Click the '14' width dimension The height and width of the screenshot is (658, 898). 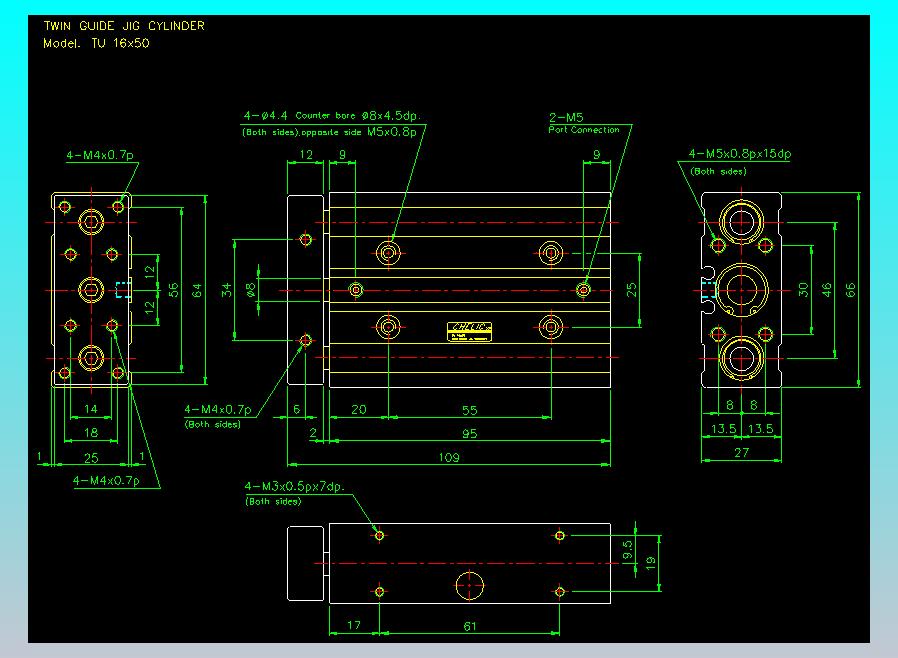tap(90, 409)
